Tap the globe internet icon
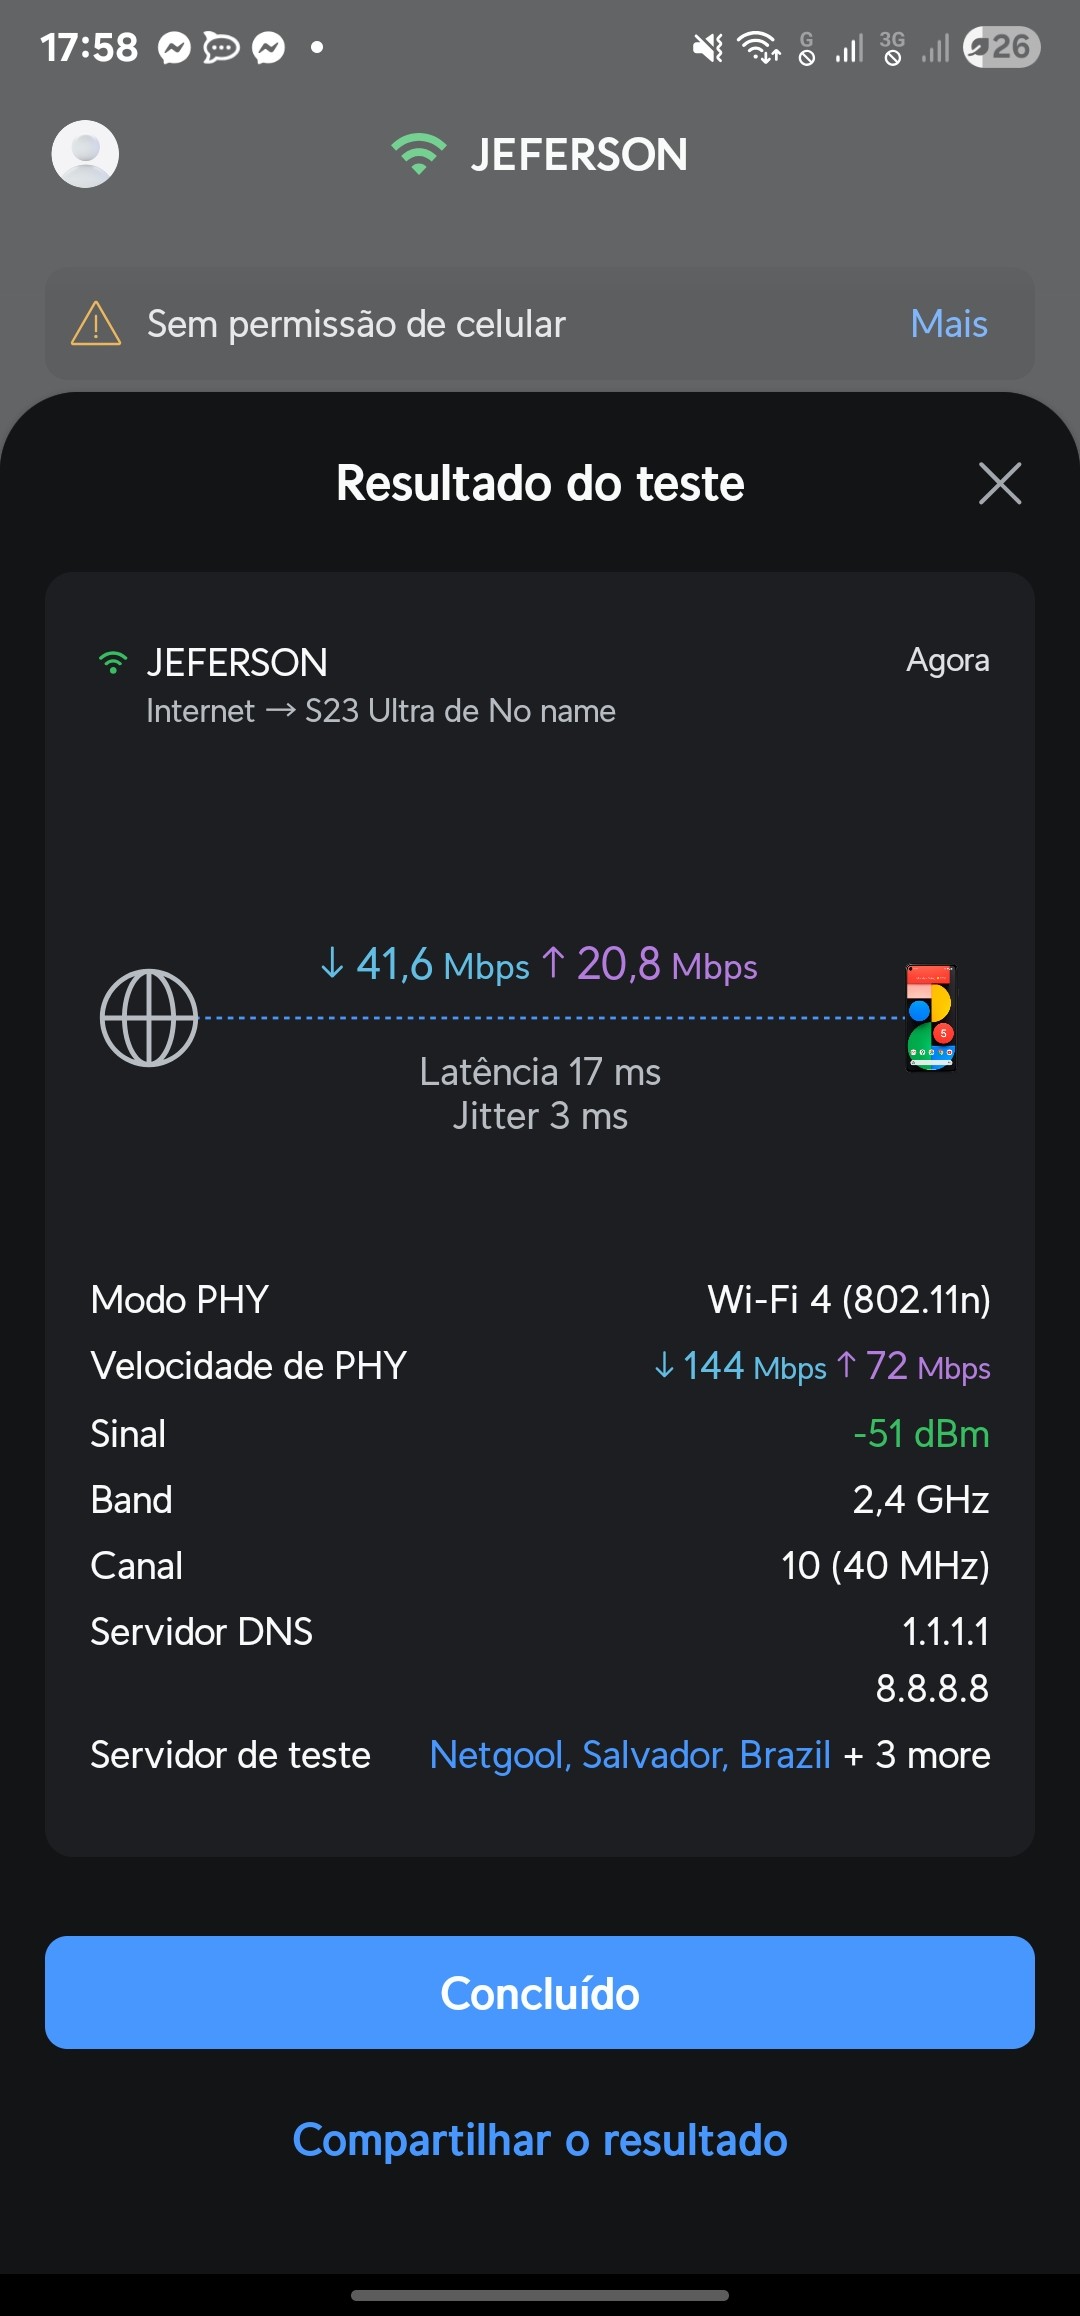 [x=149, y=1018]
